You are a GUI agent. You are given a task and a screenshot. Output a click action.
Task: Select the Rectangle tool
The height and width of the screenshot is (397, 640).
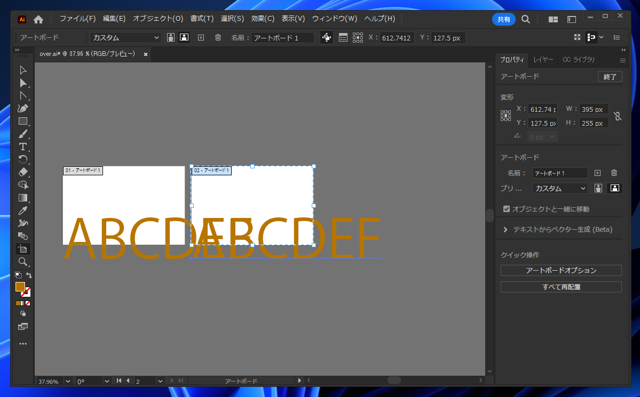[23, 121]
